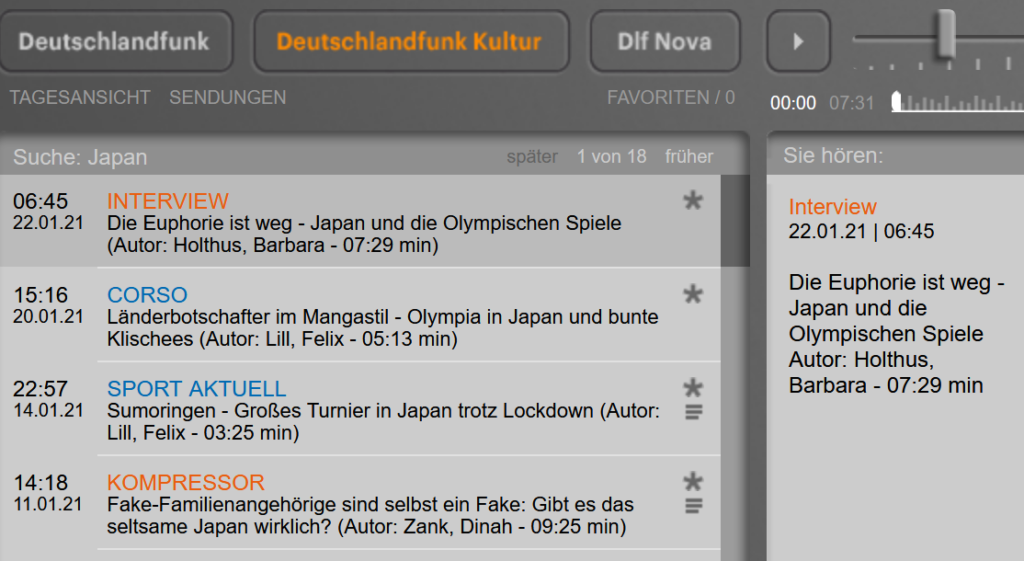Screen dimensions: 1024x561
Task: Click the elapsed time 00:00
Action: point(793,103)
